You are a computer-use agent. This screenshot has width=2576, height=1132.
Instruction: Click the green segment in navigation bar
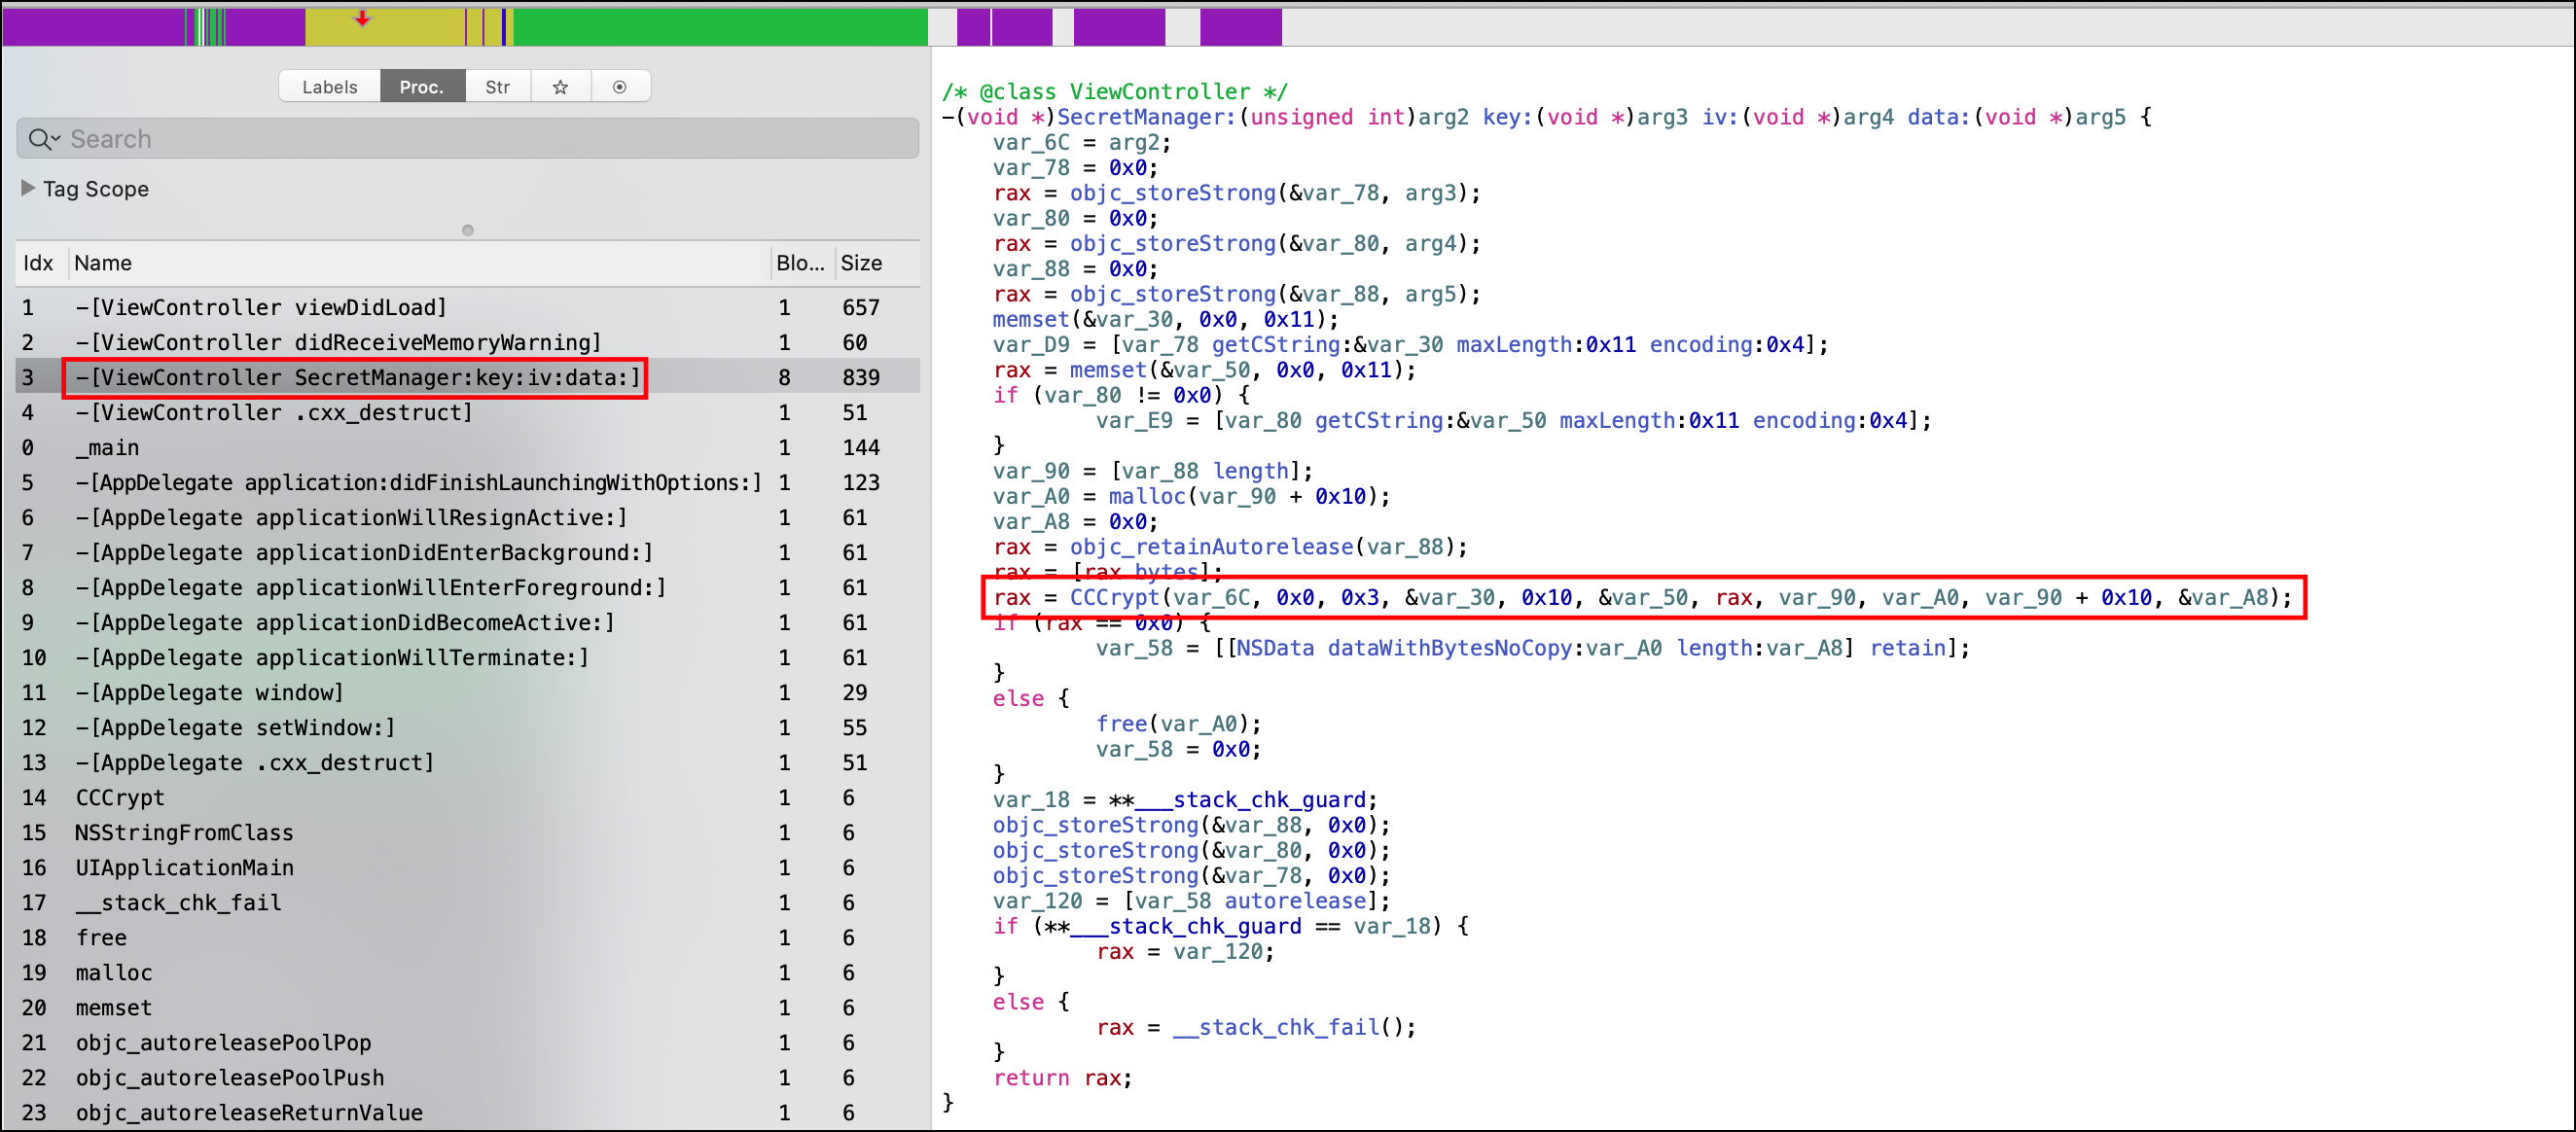tap(720, 27)
